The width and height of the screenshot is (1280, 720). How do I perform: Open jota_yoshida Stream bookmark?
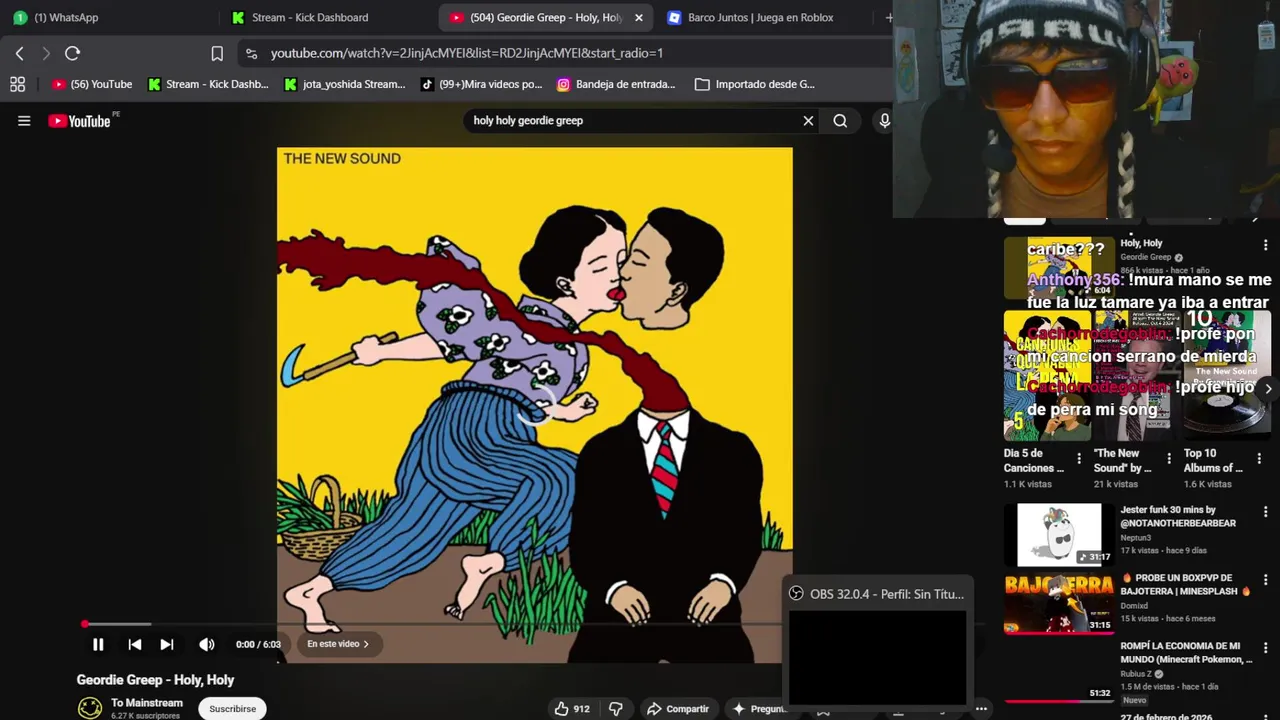click(345, 84)
